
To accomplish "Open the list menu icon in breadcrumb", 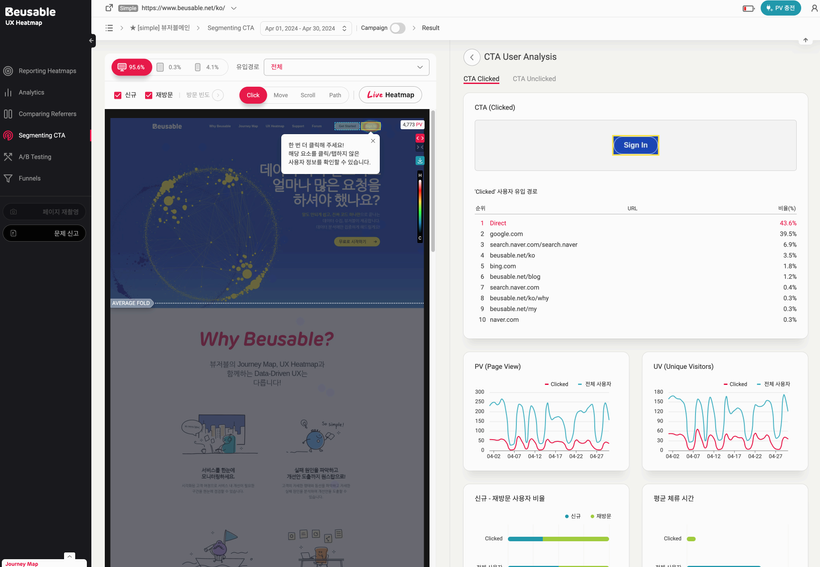I will (x=110, y=28).
